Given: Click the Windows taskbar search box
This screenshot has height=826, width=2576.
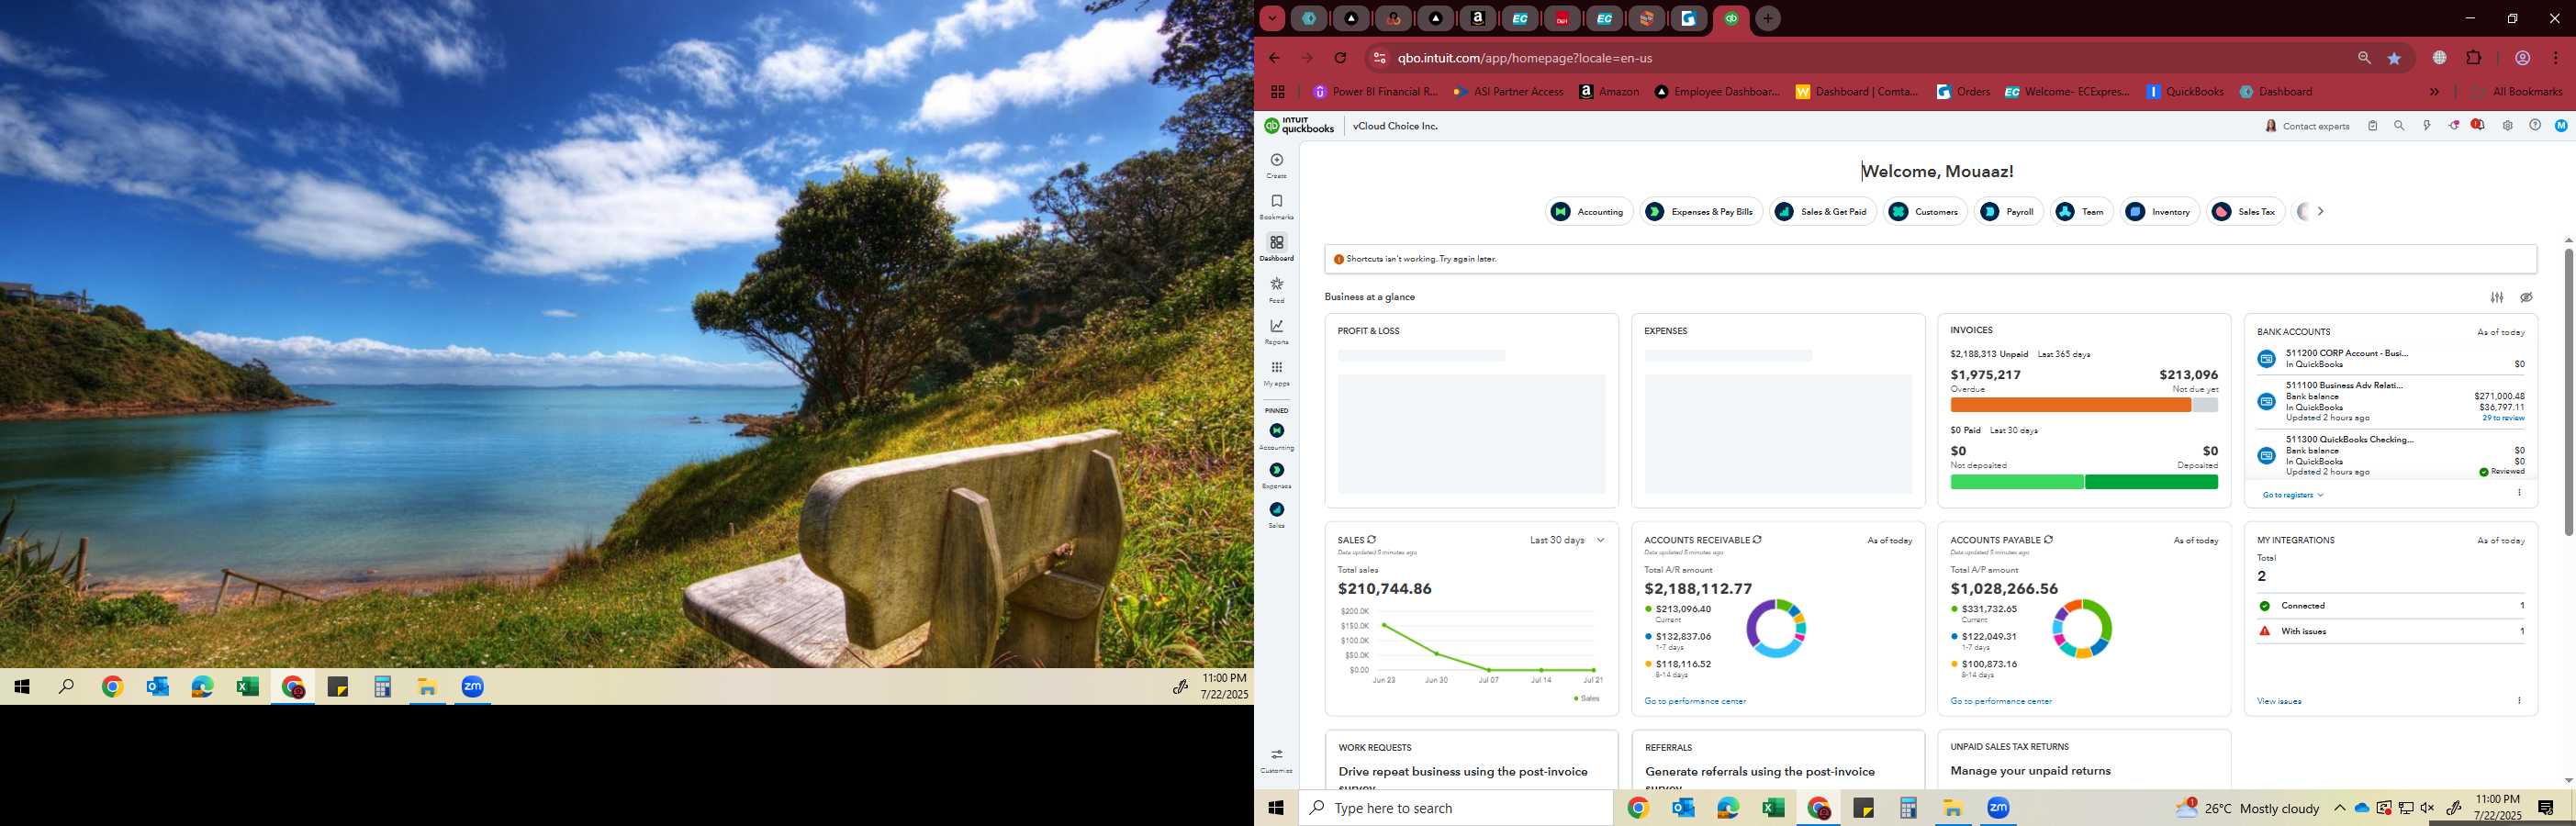Looking at the screenshot, I should tap(1455, 808).
